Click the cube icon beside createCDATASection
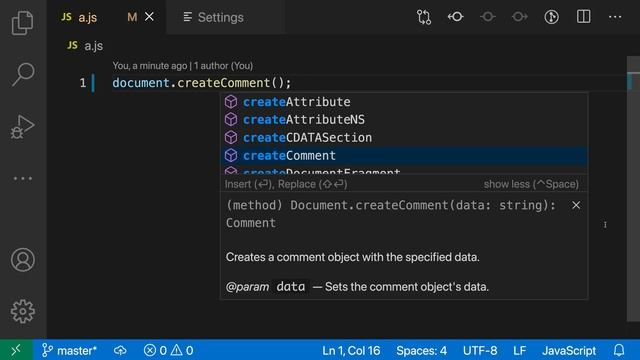The image size is (640, 360). click(x=231, y=138)
